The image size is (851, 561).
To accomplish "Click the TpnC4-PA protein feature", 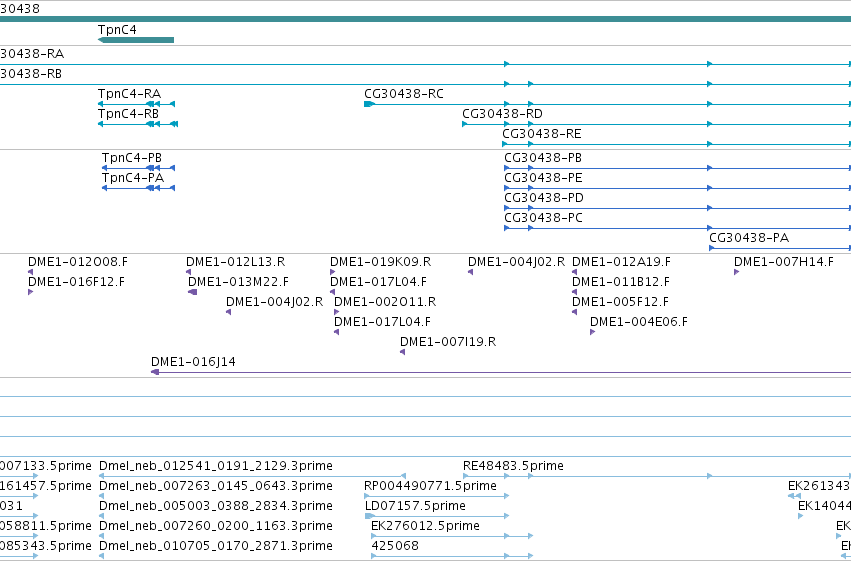I will [138, 188].
